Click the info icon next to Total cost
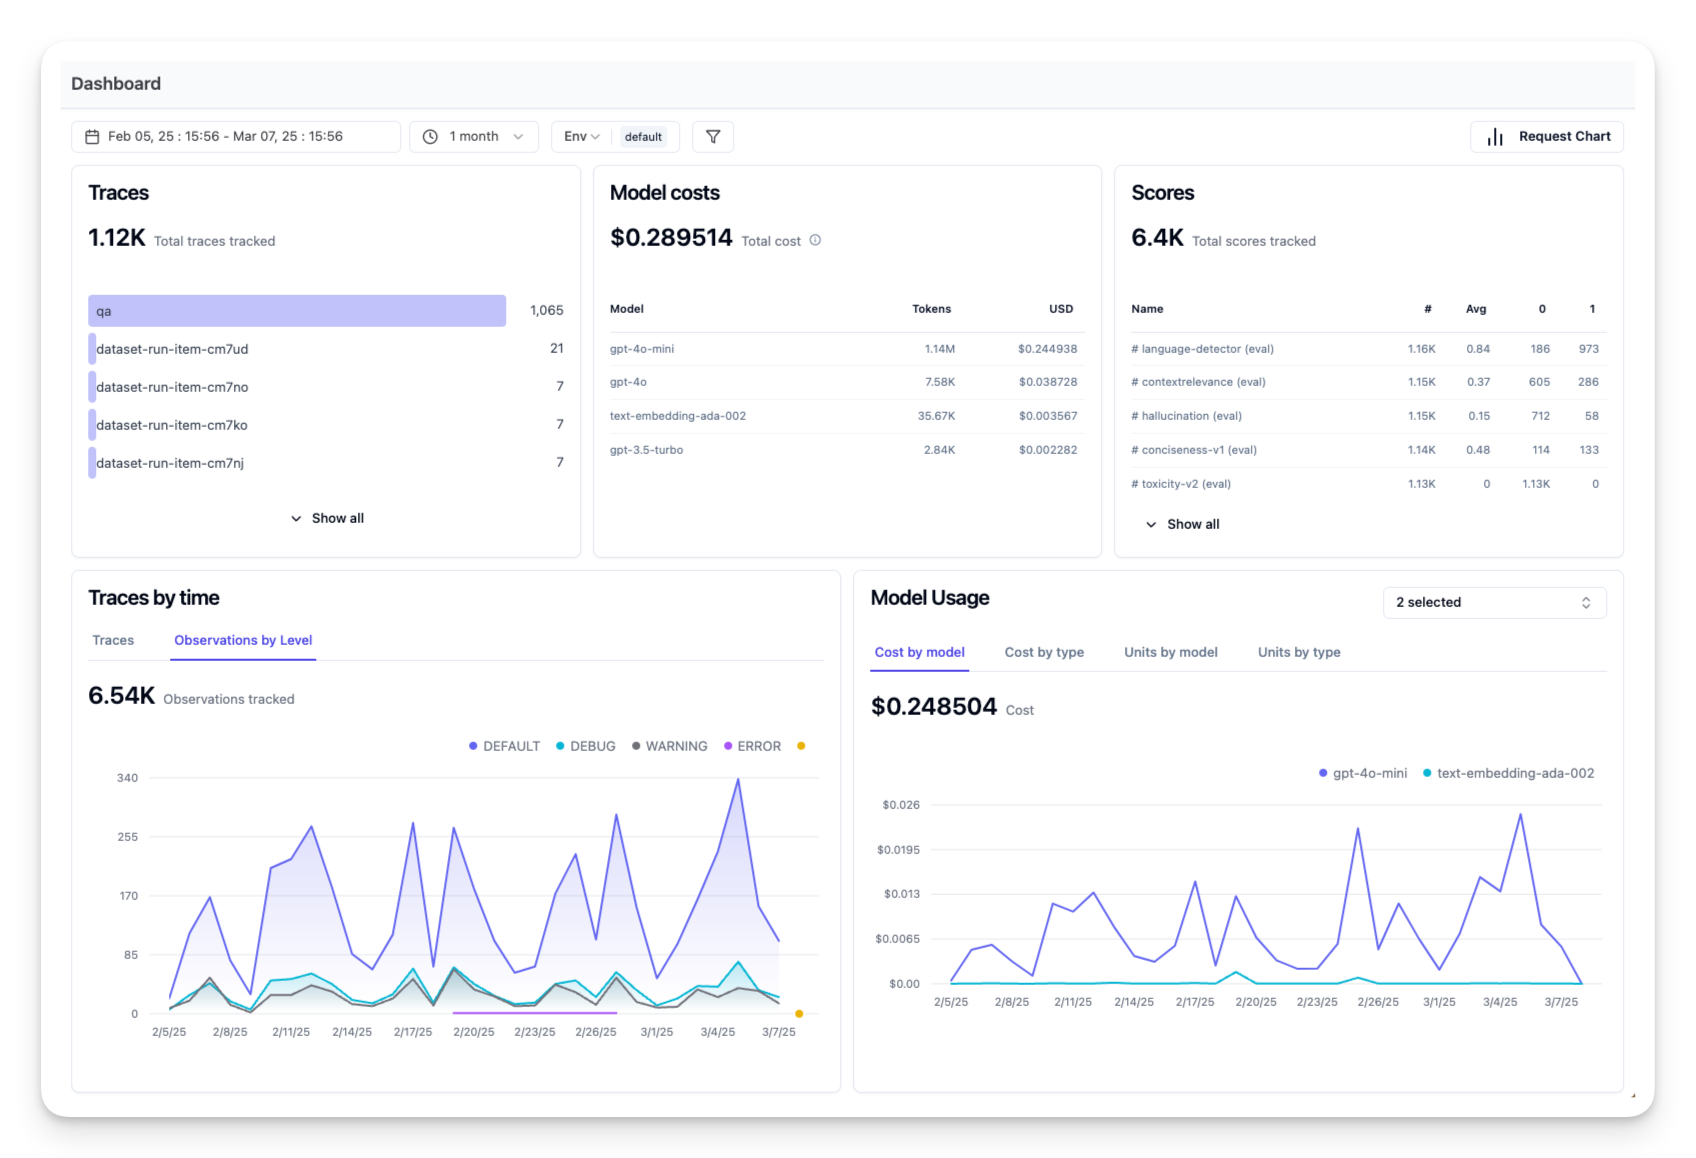 click(x=815, y=240)
